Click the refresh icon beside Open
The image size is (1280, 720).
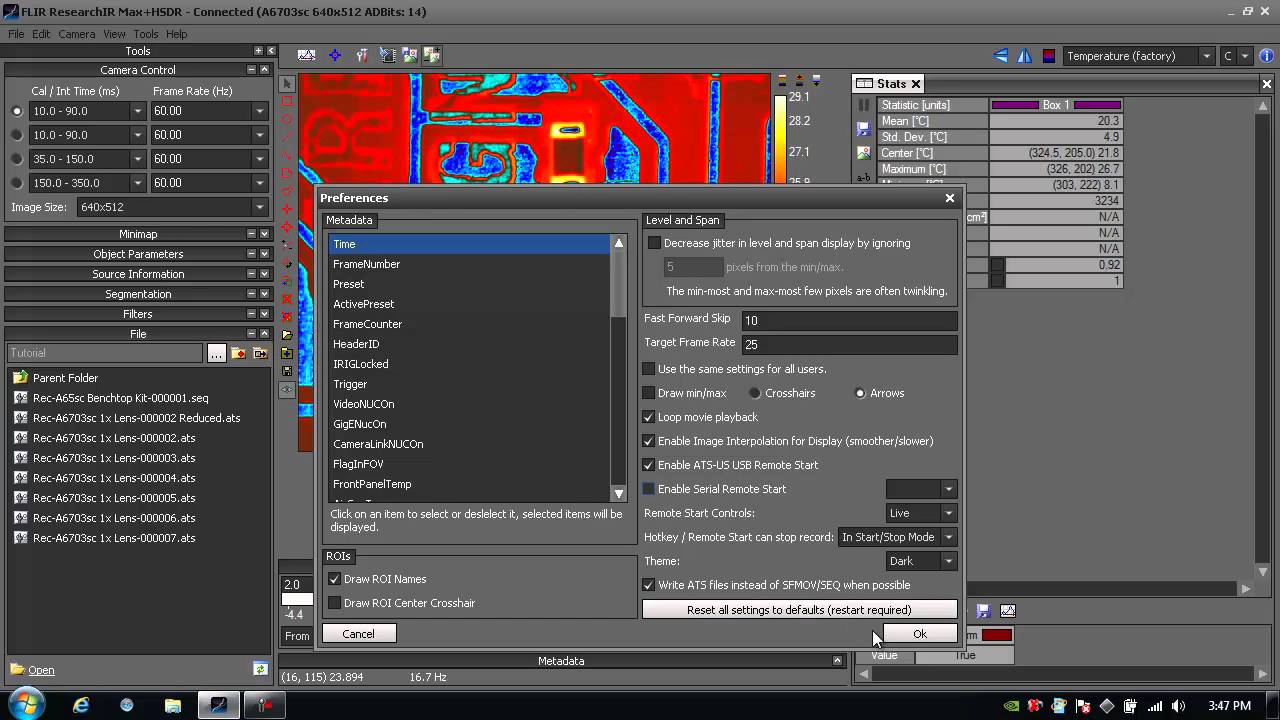pyautogui.click(x=260, y=669)
